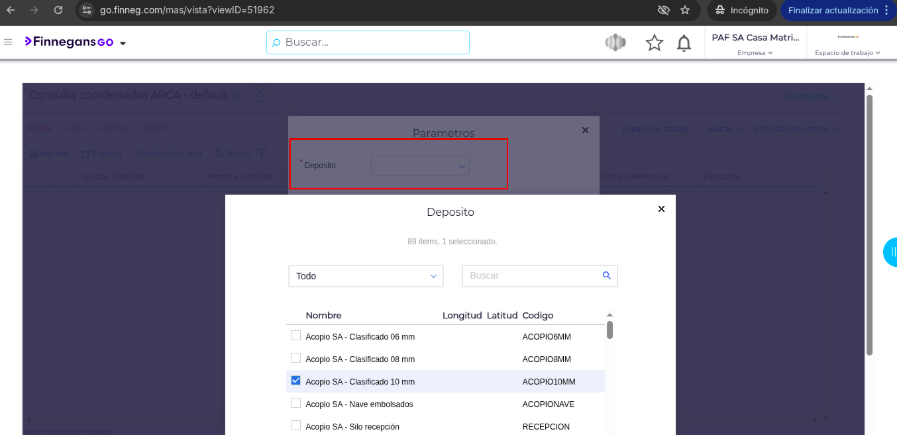Click the Deposito list vertical scrollbar
The image size is (897, 435).
coord(610,330)
